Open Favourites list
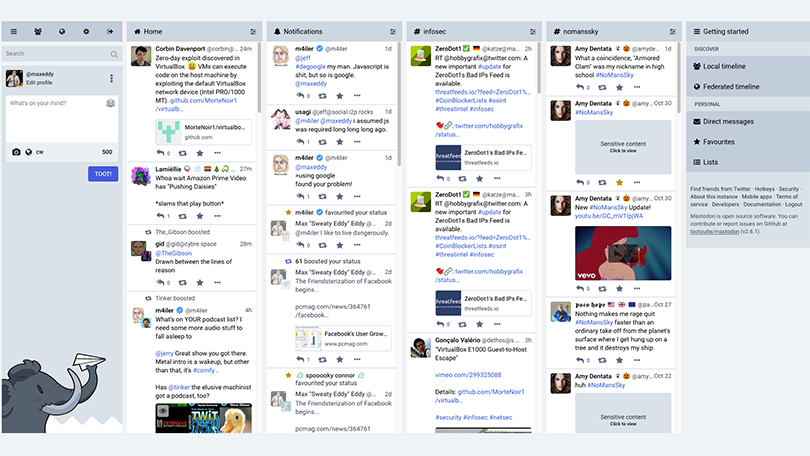810x456 pixels. 748,141
